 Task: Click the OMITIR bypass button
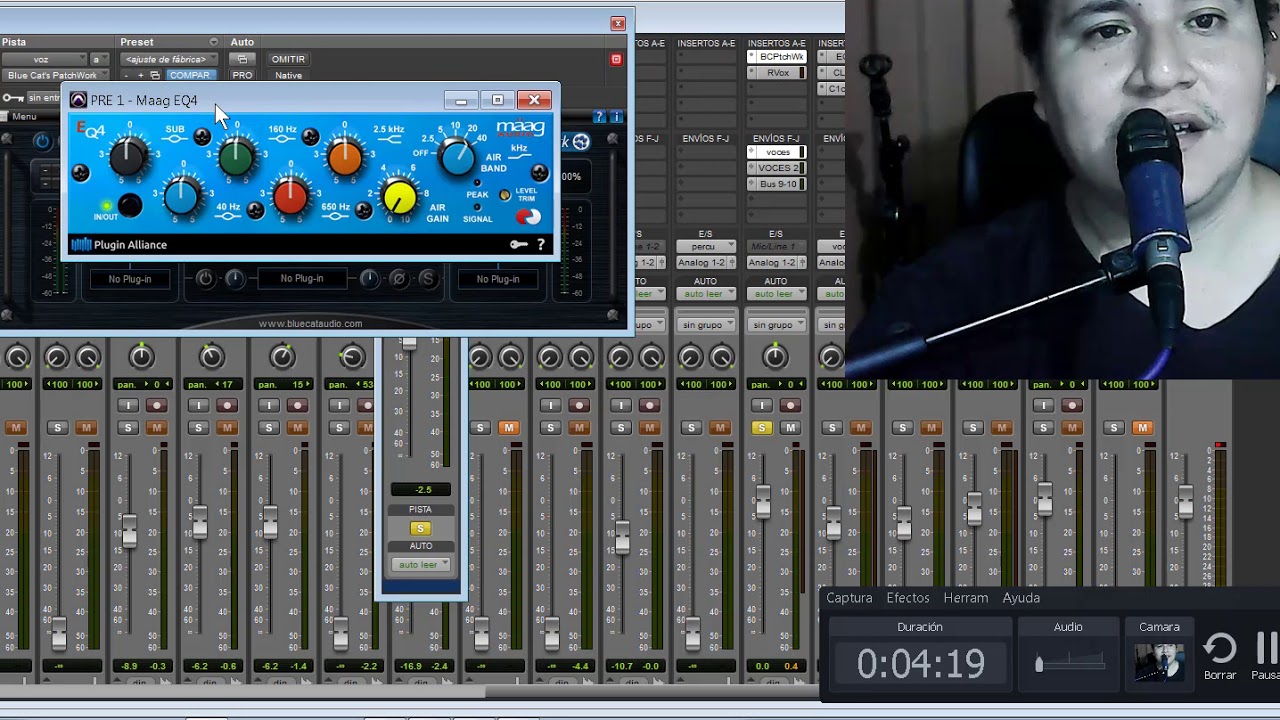(x=289, y=59)
